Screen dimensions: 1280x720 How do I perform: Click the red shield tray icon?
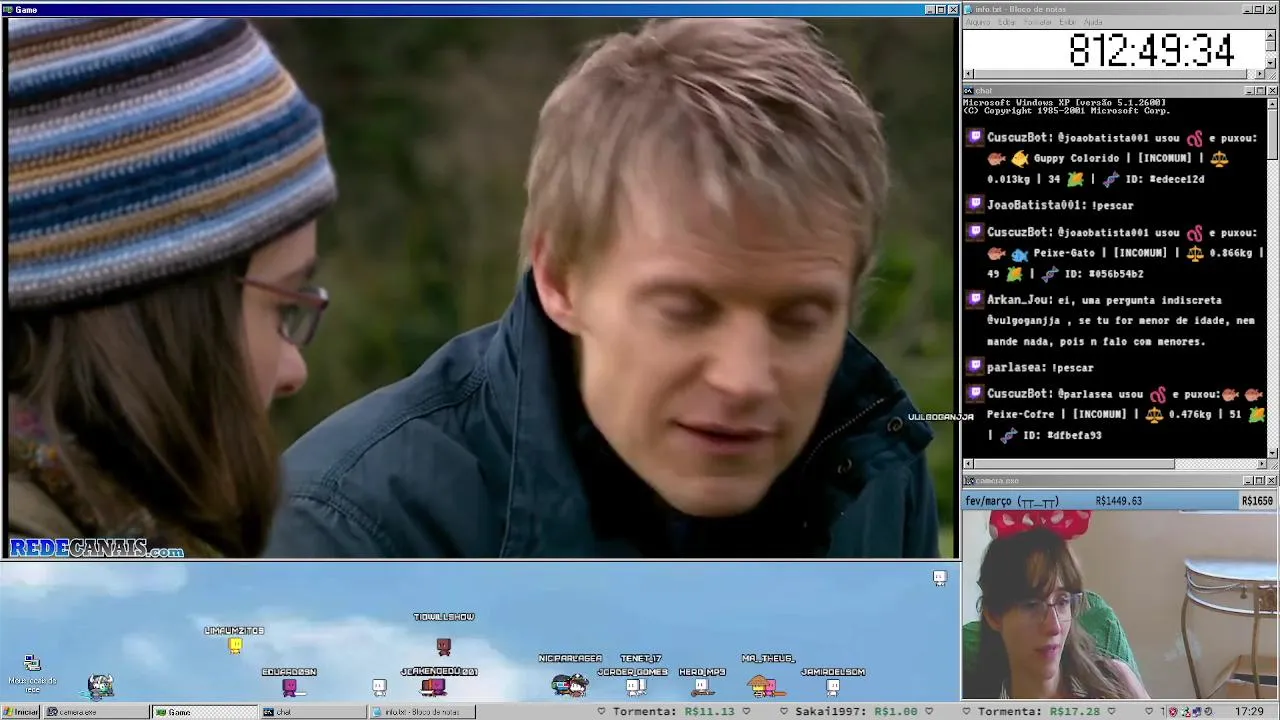[1174, 712]
